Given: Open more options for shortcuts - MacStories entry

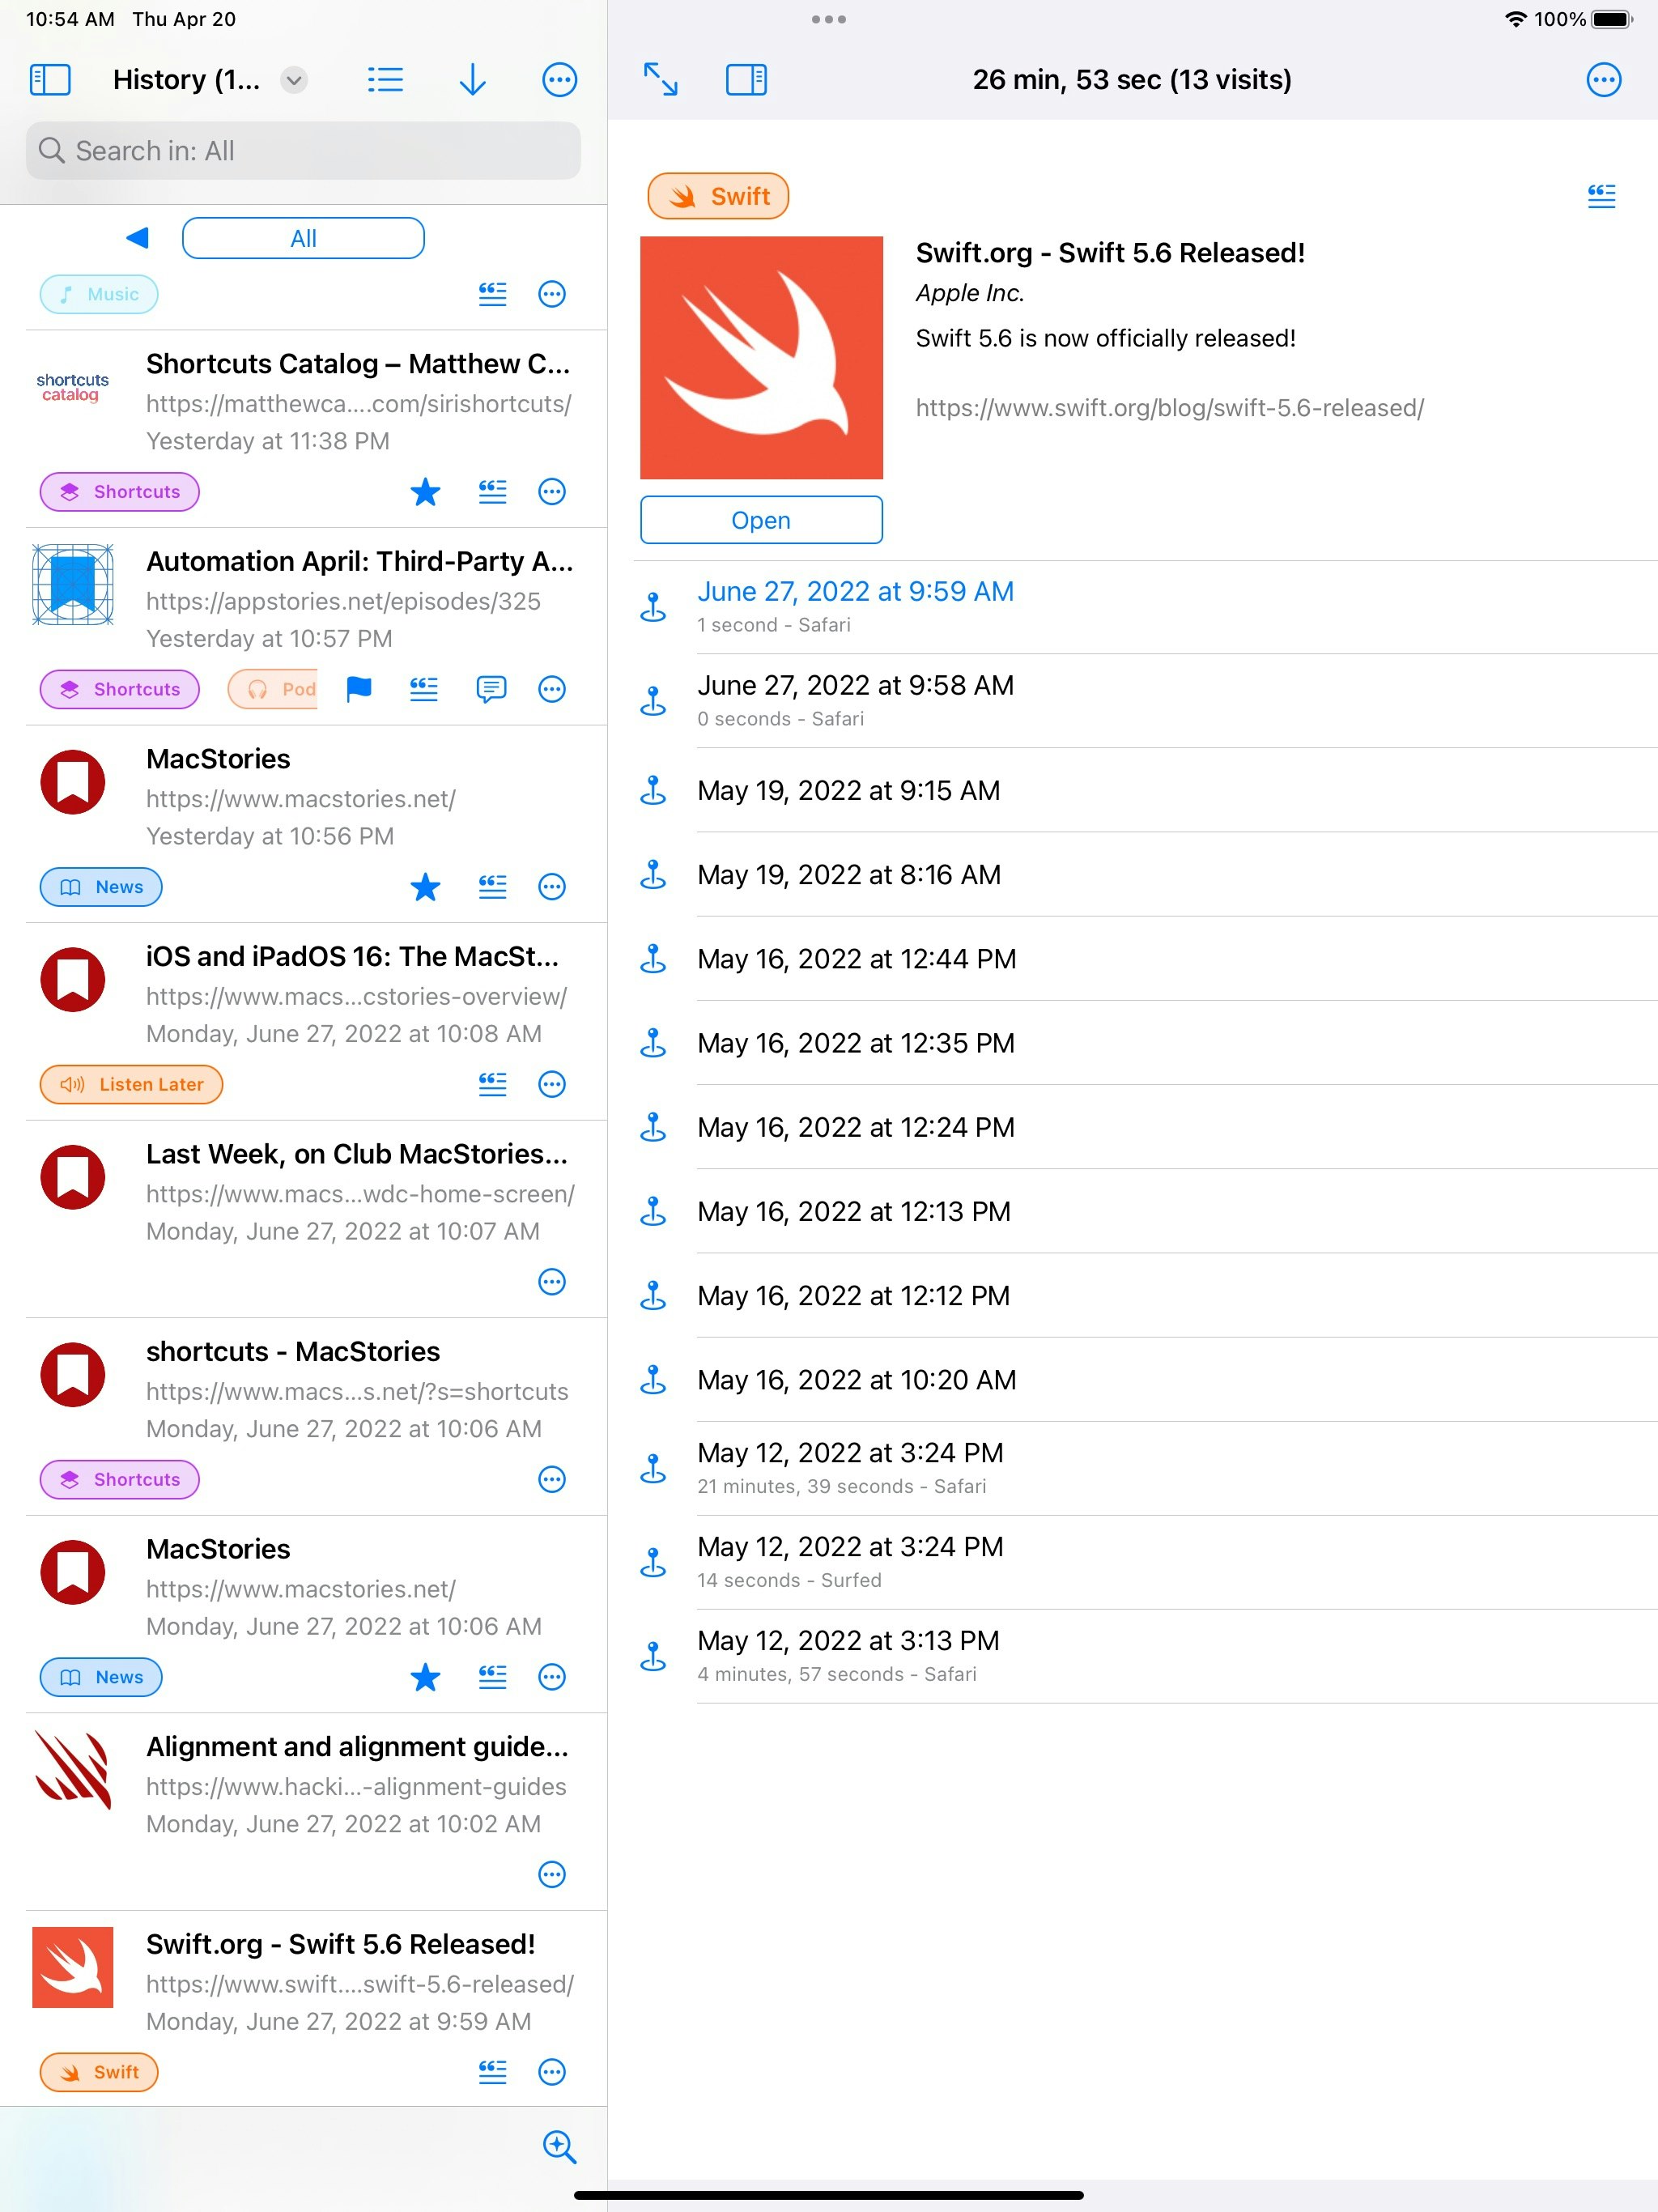Looking at the screenshot, I should pos(552,1479).
